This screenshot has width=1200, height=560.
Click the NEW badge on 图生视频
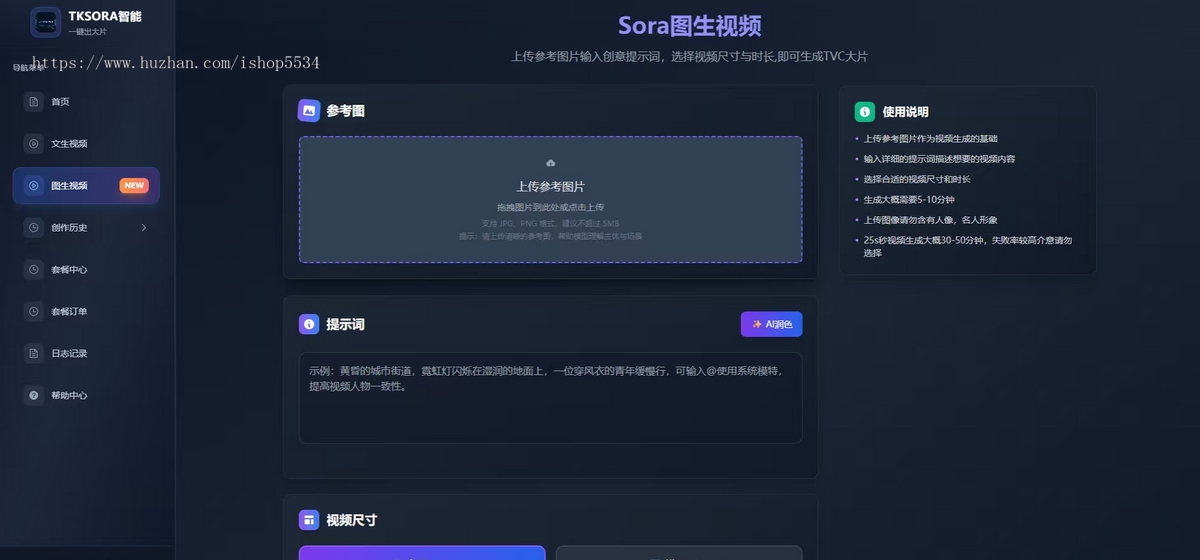134,186
